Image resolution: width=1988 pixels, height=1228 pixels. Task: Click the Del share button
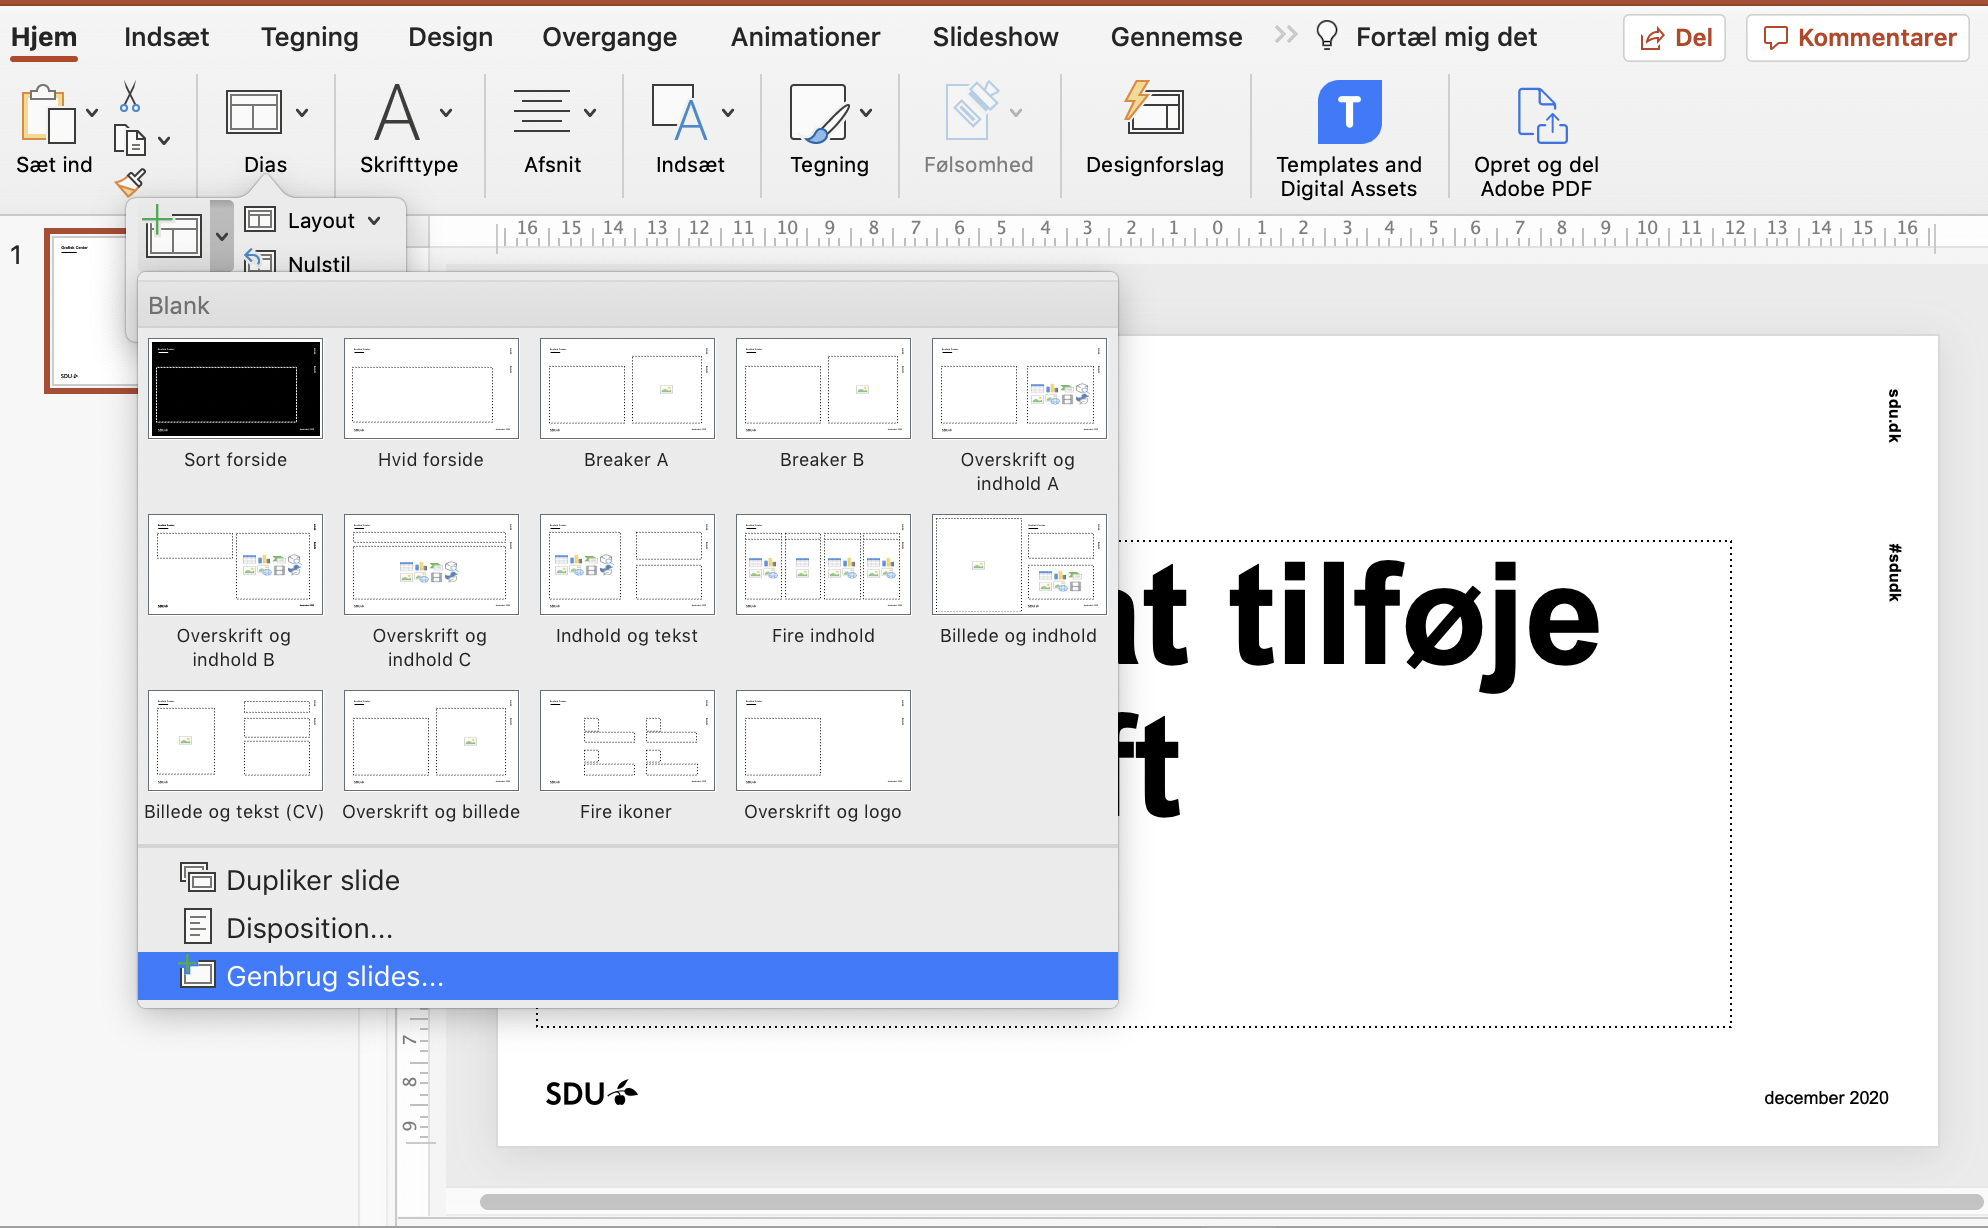pos(1675,38)
